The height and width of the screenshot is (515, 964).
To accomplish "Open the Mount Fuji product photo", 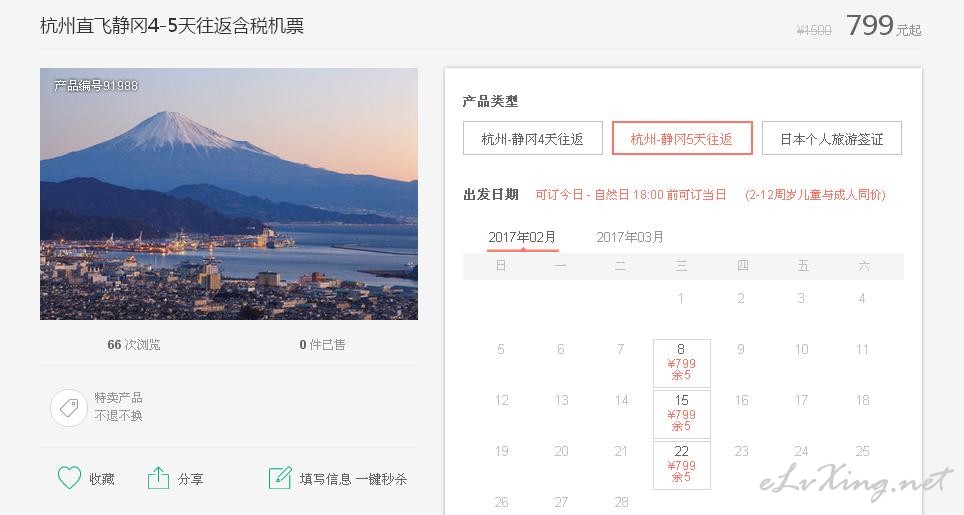I will point(229,194).
